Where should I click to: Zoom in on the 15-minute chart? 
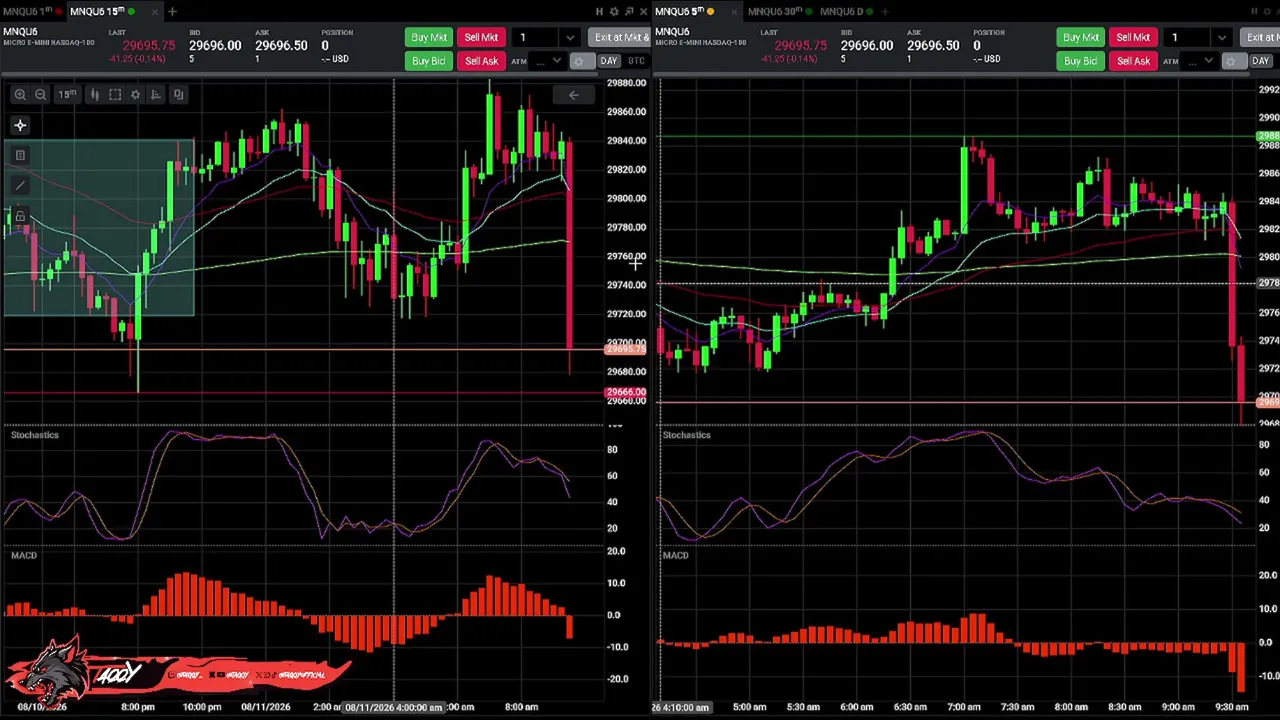click(x=20, y=94)
